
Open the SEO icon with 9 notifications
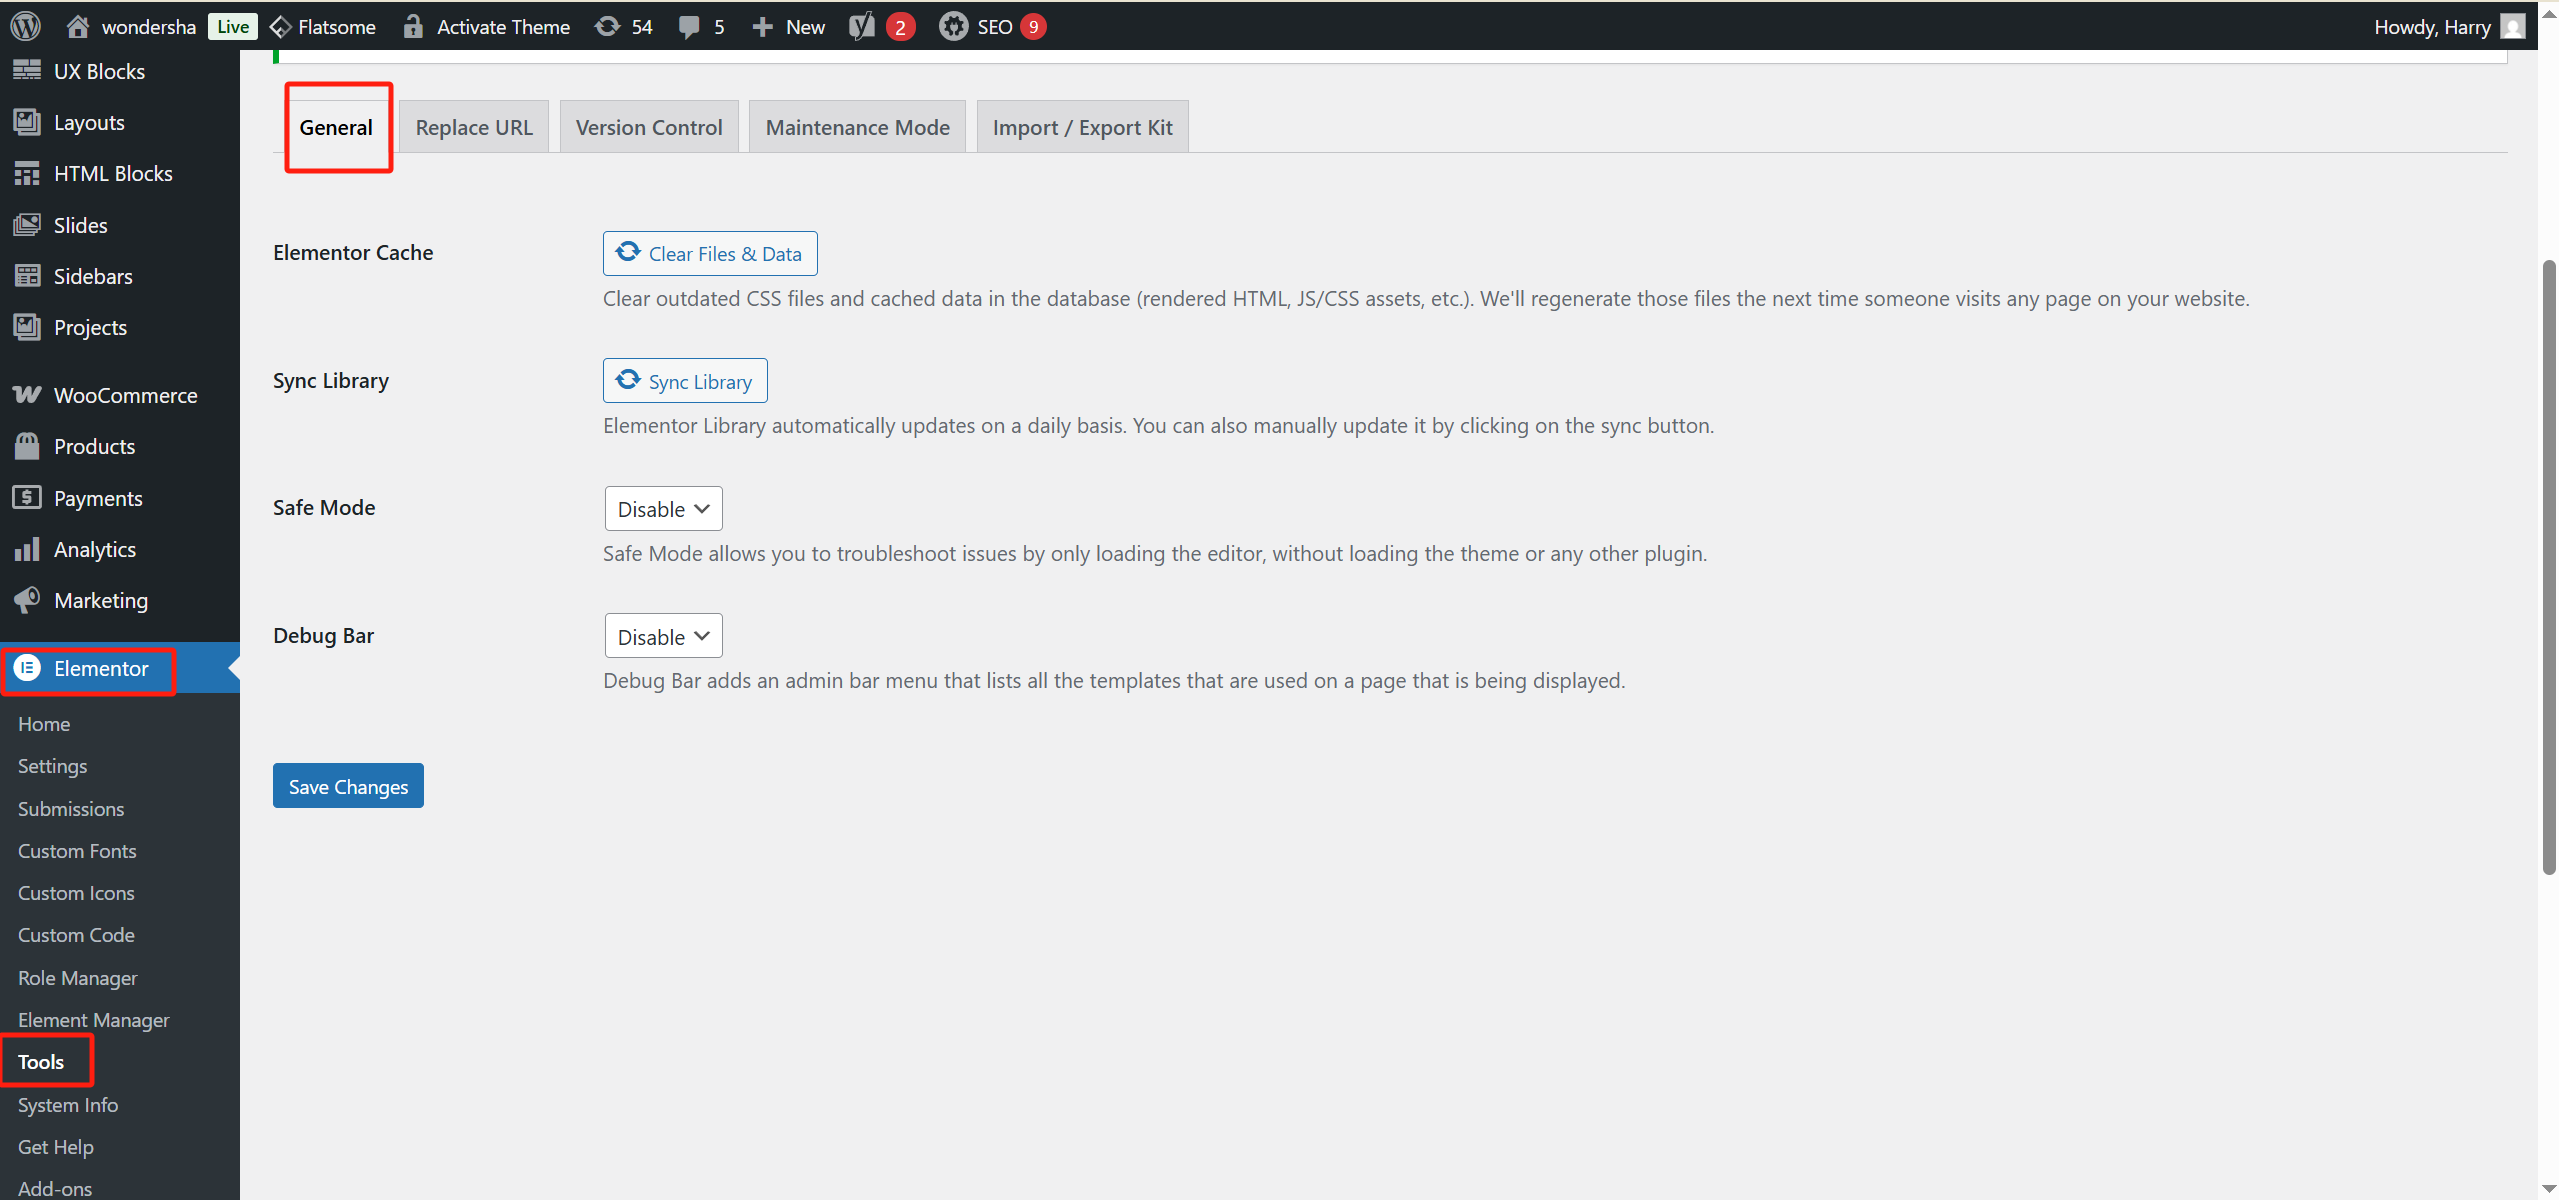pyautogui.click(x=953, y=26)
